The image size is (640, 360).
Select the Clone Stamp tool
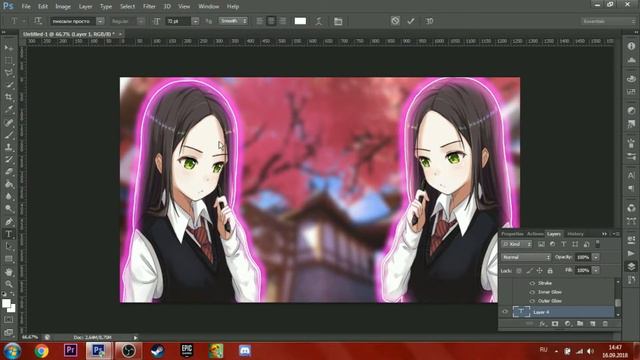coord(9,147)
